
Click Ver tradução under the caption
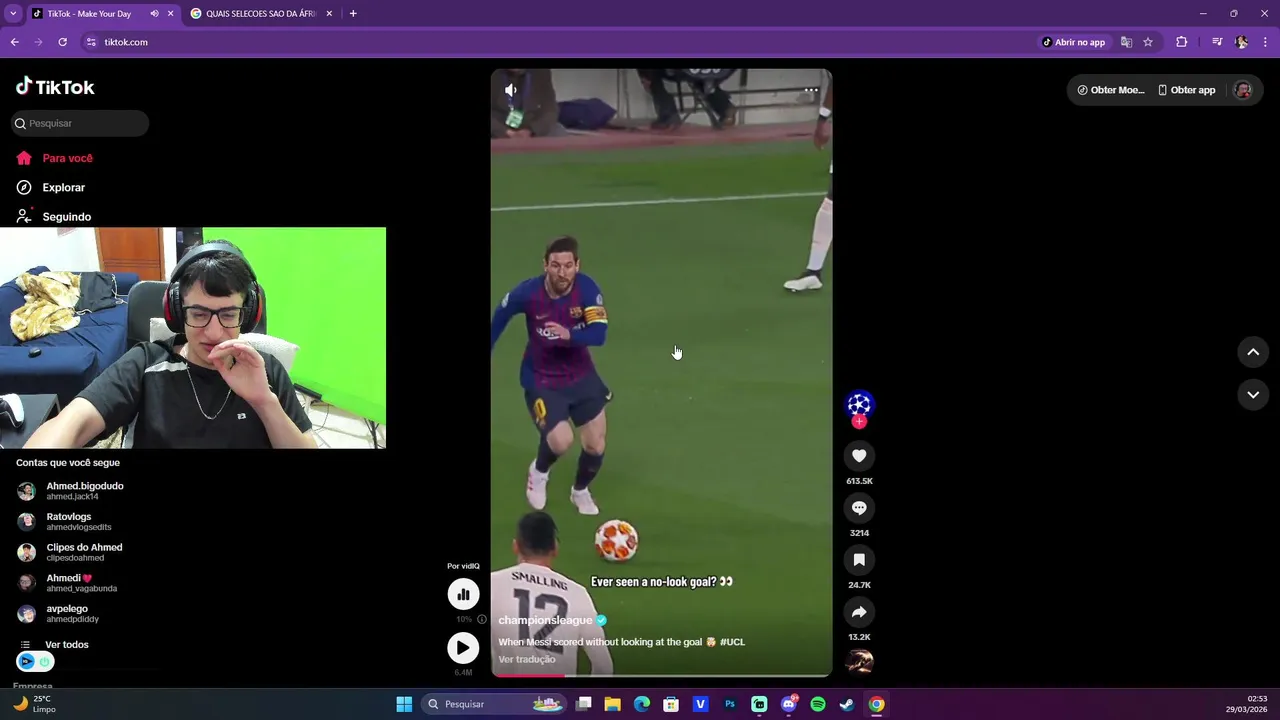pos(527,660)
